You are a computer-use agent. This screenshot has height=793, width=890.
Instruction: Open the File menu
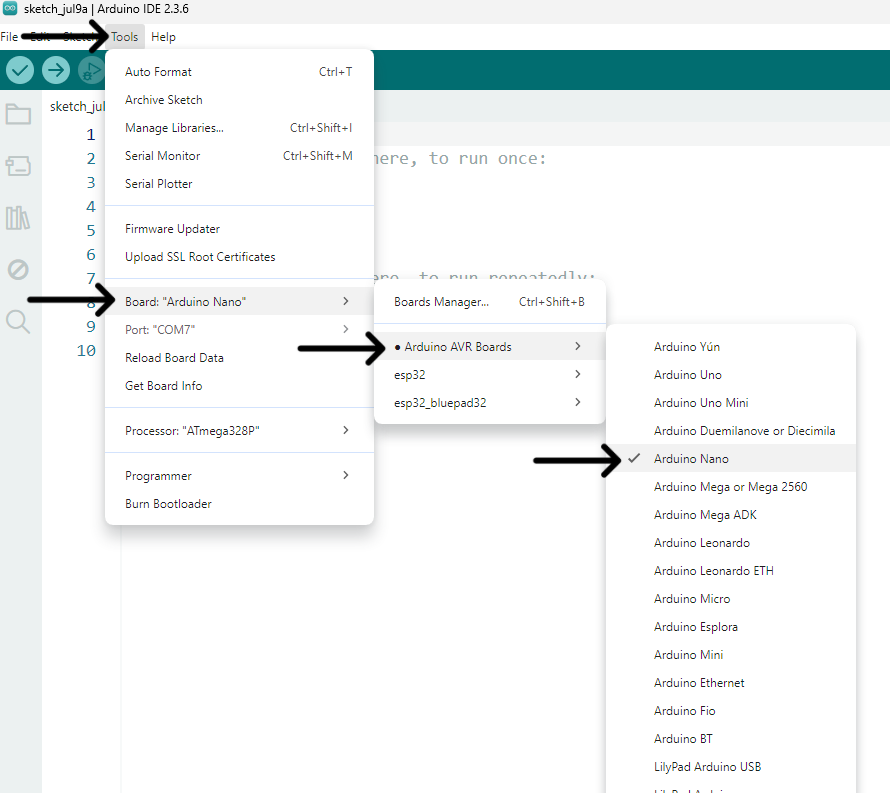[x=9, y=37]
